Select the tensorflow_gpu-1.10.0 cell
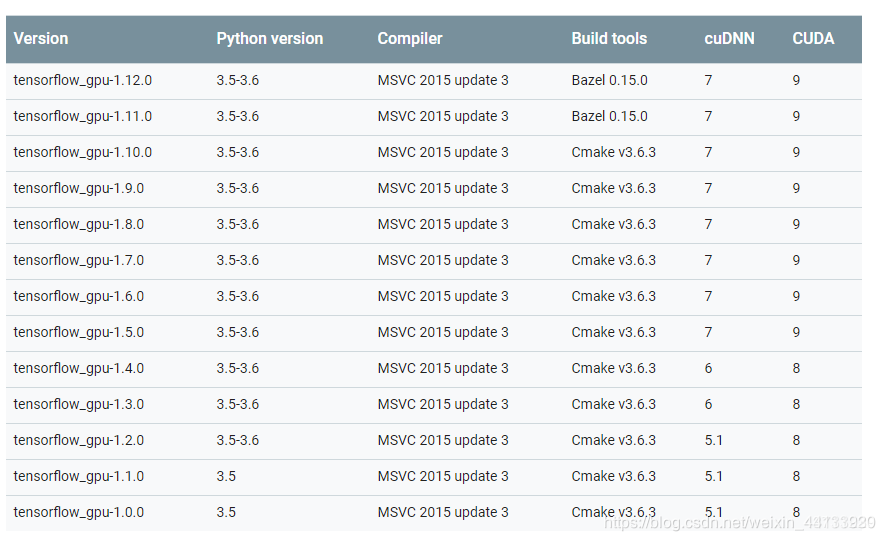The height and width of the screenshot is (541, 885). [82, 152]
